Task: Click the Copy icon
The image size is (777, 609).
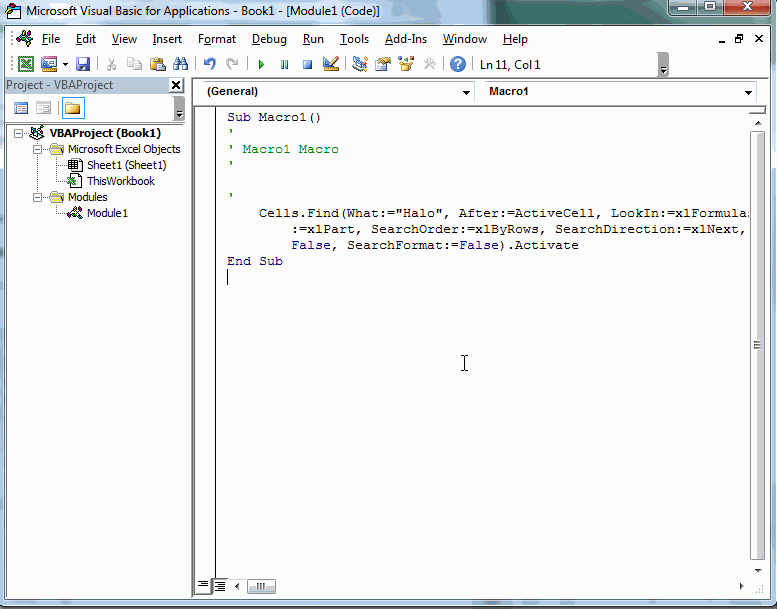Action: tap(134, 64)
